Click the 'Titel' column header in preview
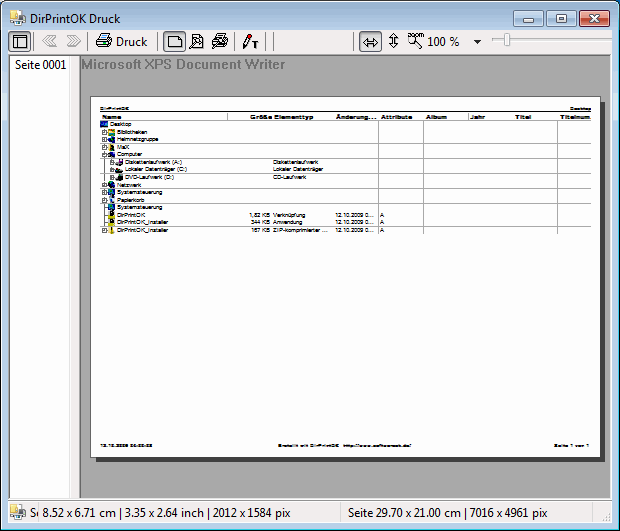This screenshot has width=620, height=531. (x=523, y=117)
